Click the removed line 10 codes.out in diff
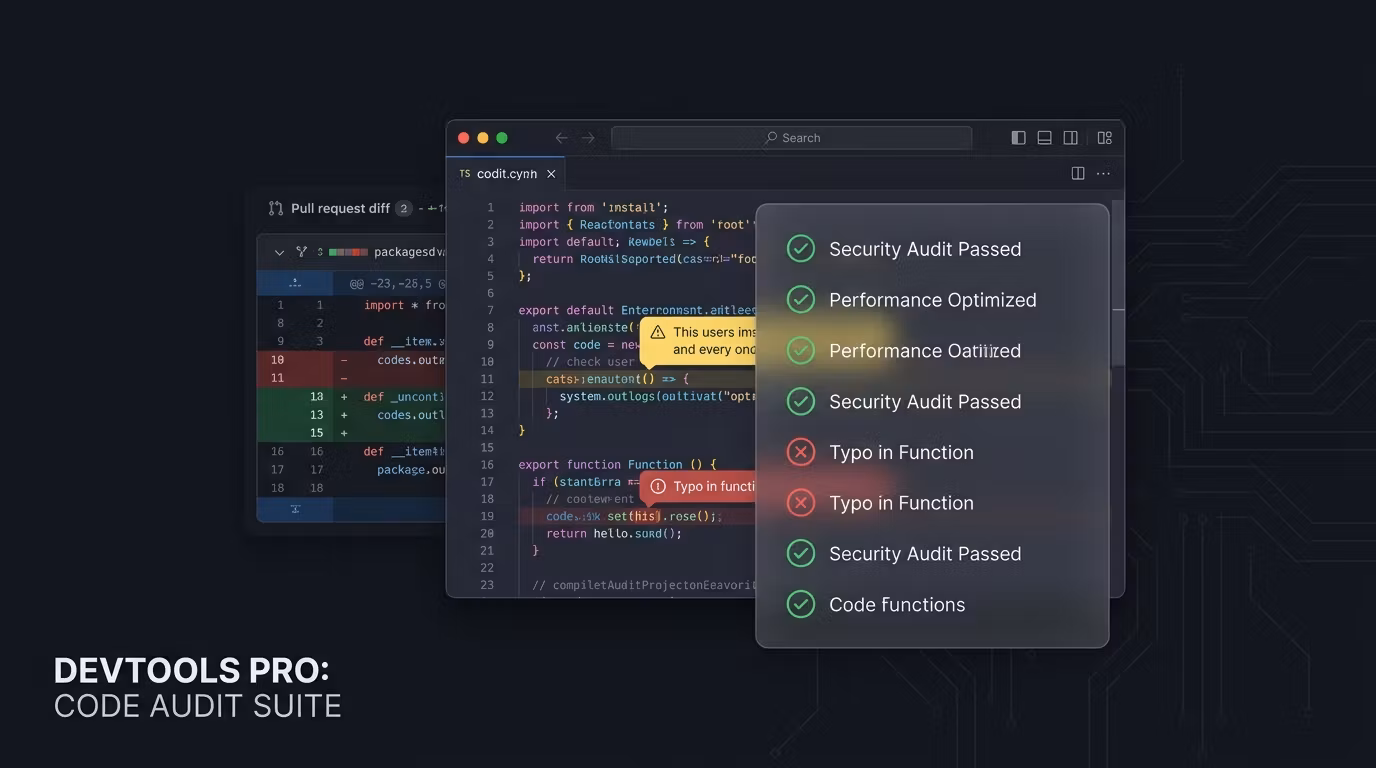This screenshot has height=768, width=1376. click(x=351, y=360)
